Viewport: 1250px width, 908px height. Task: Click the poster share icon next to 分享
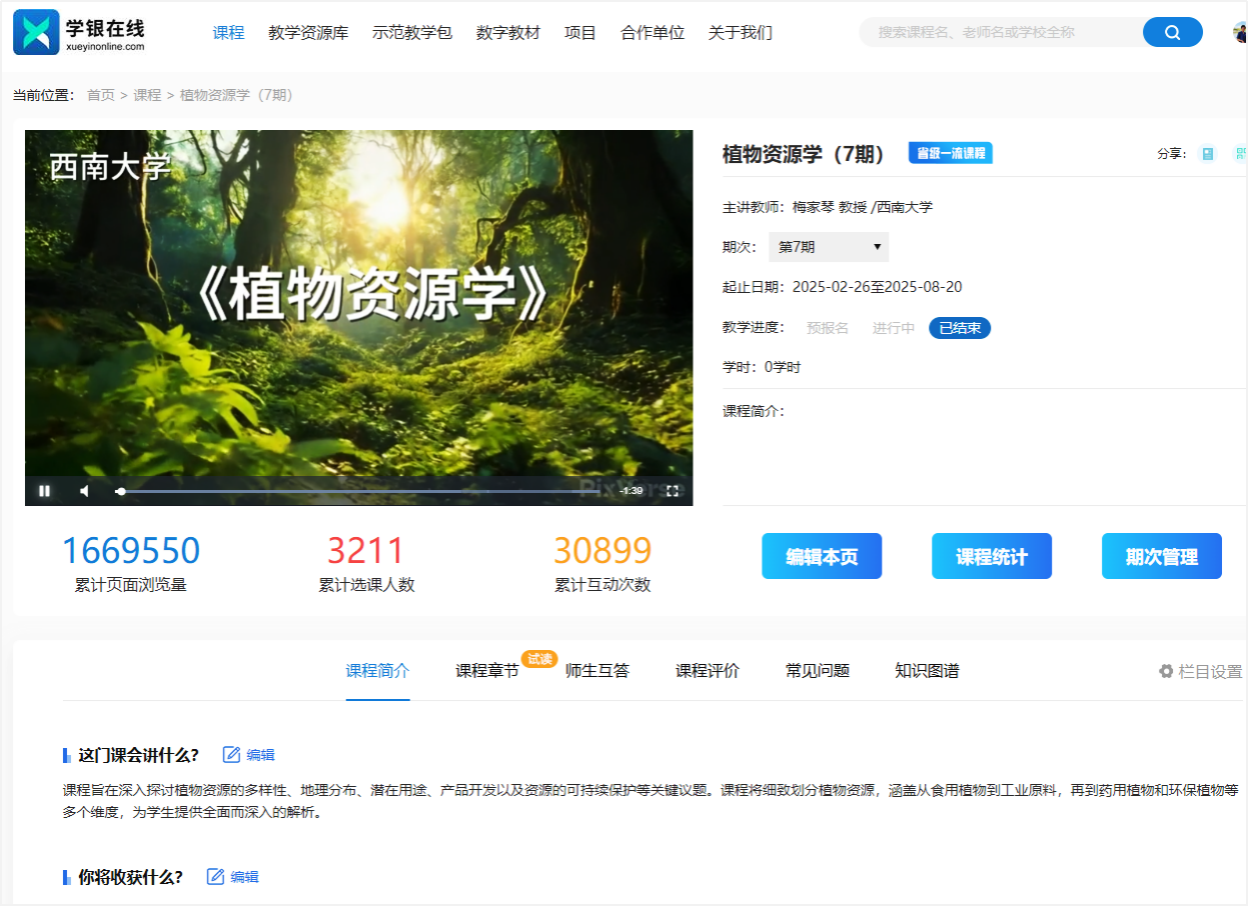pyautogui.click(x=1208, y=154)
